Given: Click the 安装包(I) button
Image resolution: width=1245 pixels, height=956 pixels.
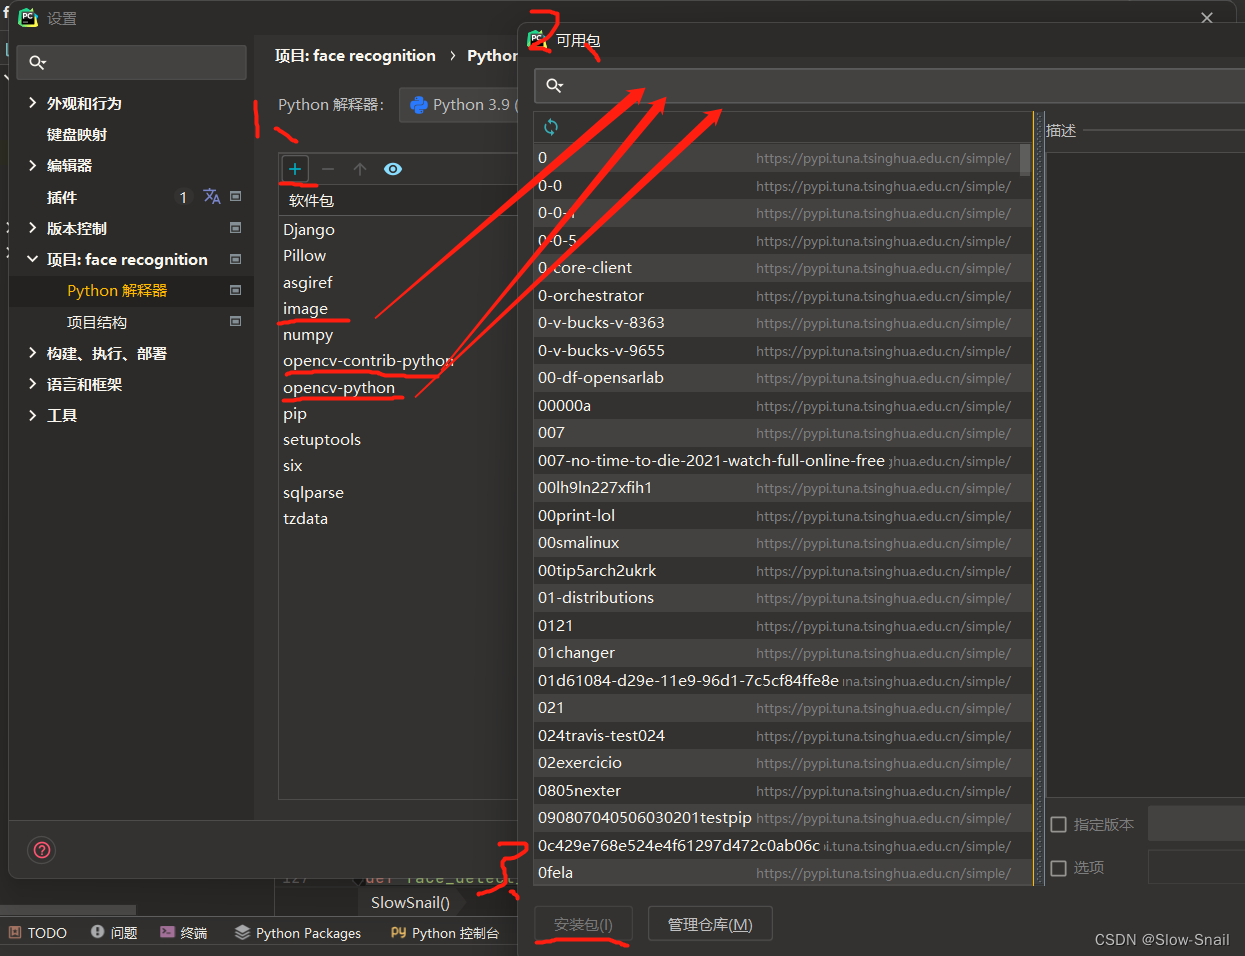Looking at the screenshot, I should [x=583, y=924].
